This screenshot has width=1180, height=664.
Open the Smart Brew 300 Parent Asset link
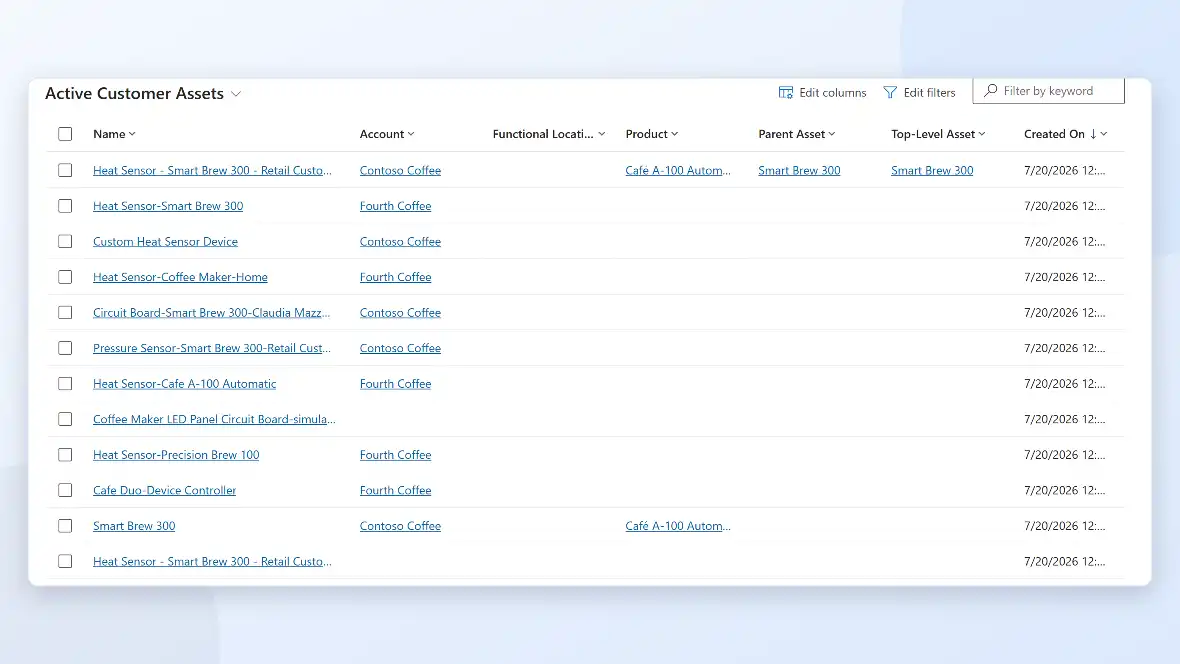(x=799, y=170)
